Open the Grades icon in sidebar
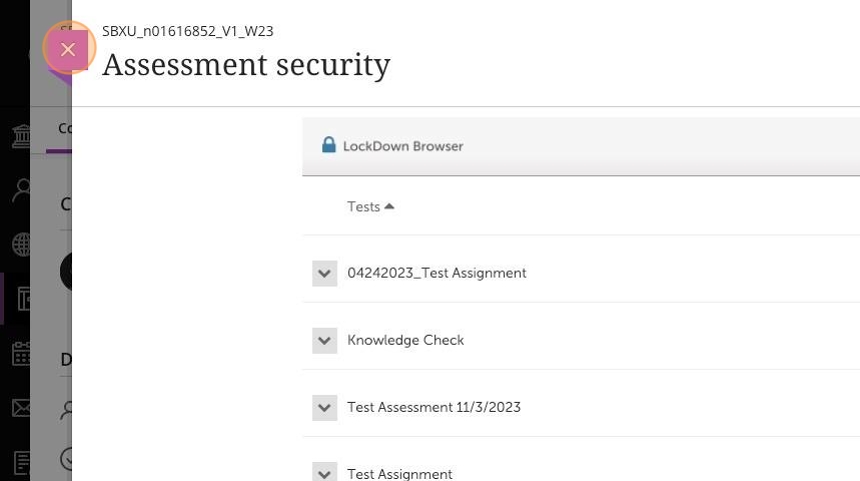This screenshot has height=481, width=860. click(x=20, y=461)
